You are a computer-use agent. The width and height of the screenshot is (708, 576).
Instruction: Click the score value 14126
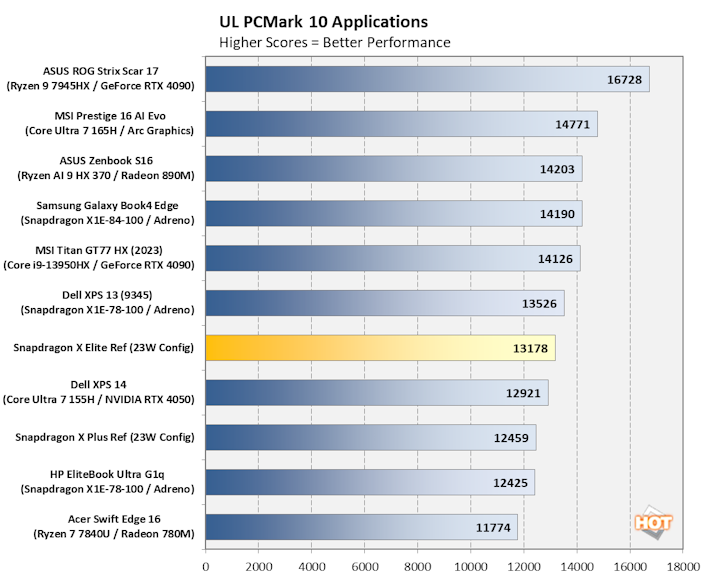tap(555, 259)
